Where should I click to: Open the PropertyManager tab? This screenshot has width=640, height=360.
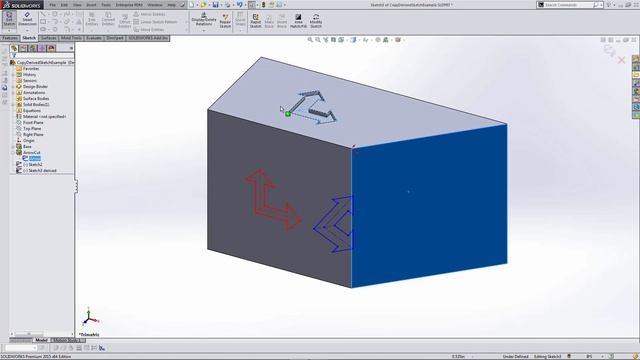tap(23, 48)
